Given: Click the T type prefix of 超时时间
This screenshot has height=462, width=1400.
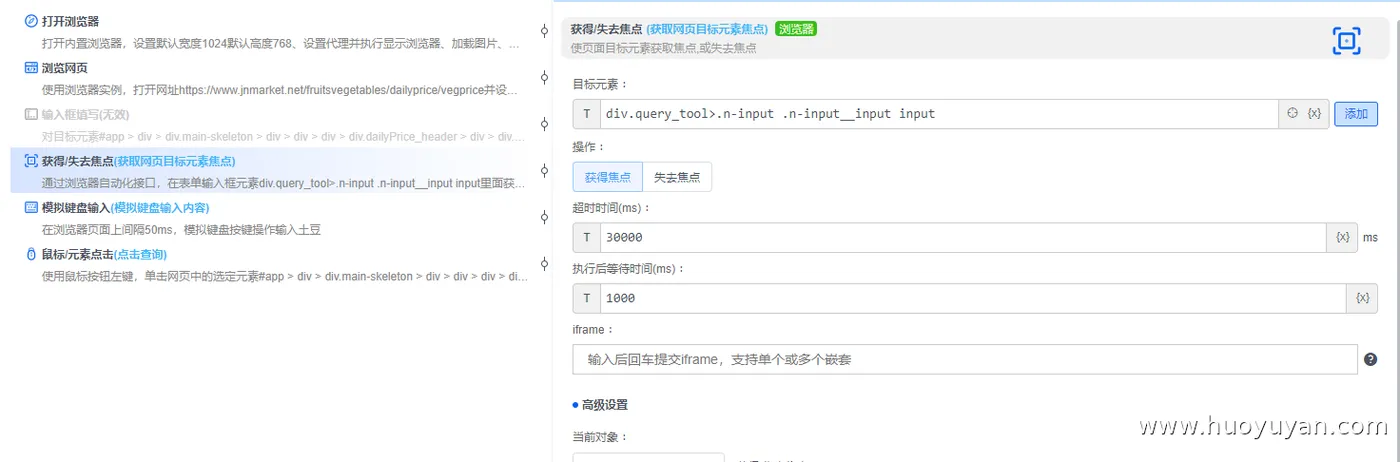Looking at the screenshot, I should 586,237.
